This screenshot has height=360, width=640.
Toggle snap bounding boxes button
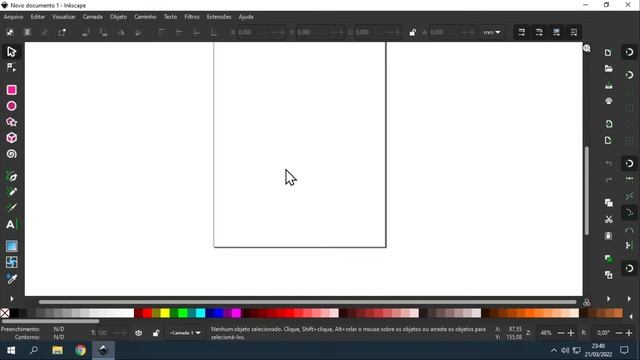[x=629, y=75]
